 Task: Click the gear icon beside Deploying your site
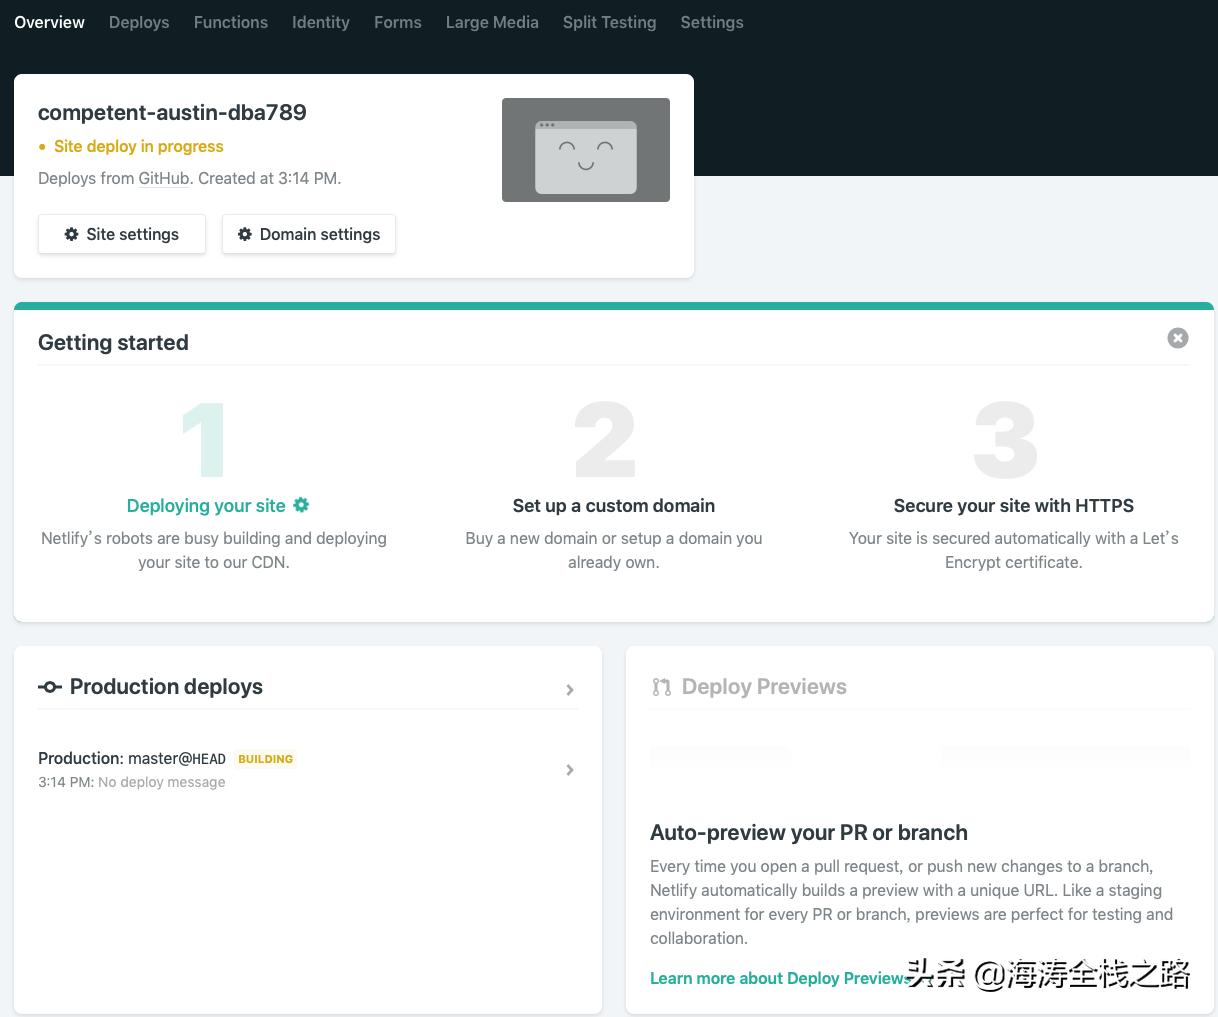300,505
